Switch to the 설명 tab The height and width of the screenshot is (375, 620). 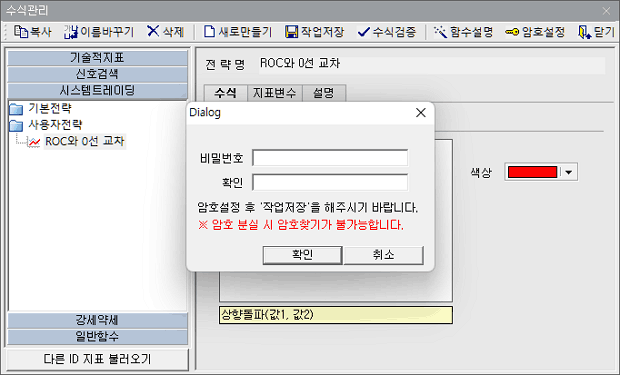324,93
